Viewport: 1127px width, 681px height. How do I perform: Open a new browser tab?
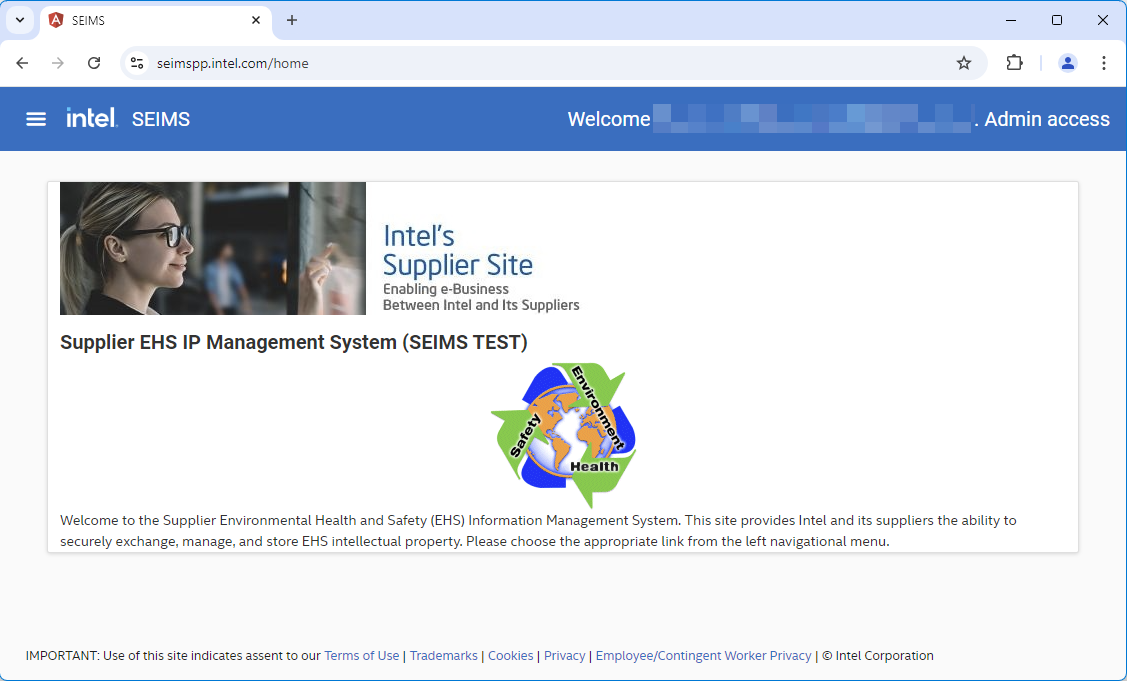click(292, 20)
